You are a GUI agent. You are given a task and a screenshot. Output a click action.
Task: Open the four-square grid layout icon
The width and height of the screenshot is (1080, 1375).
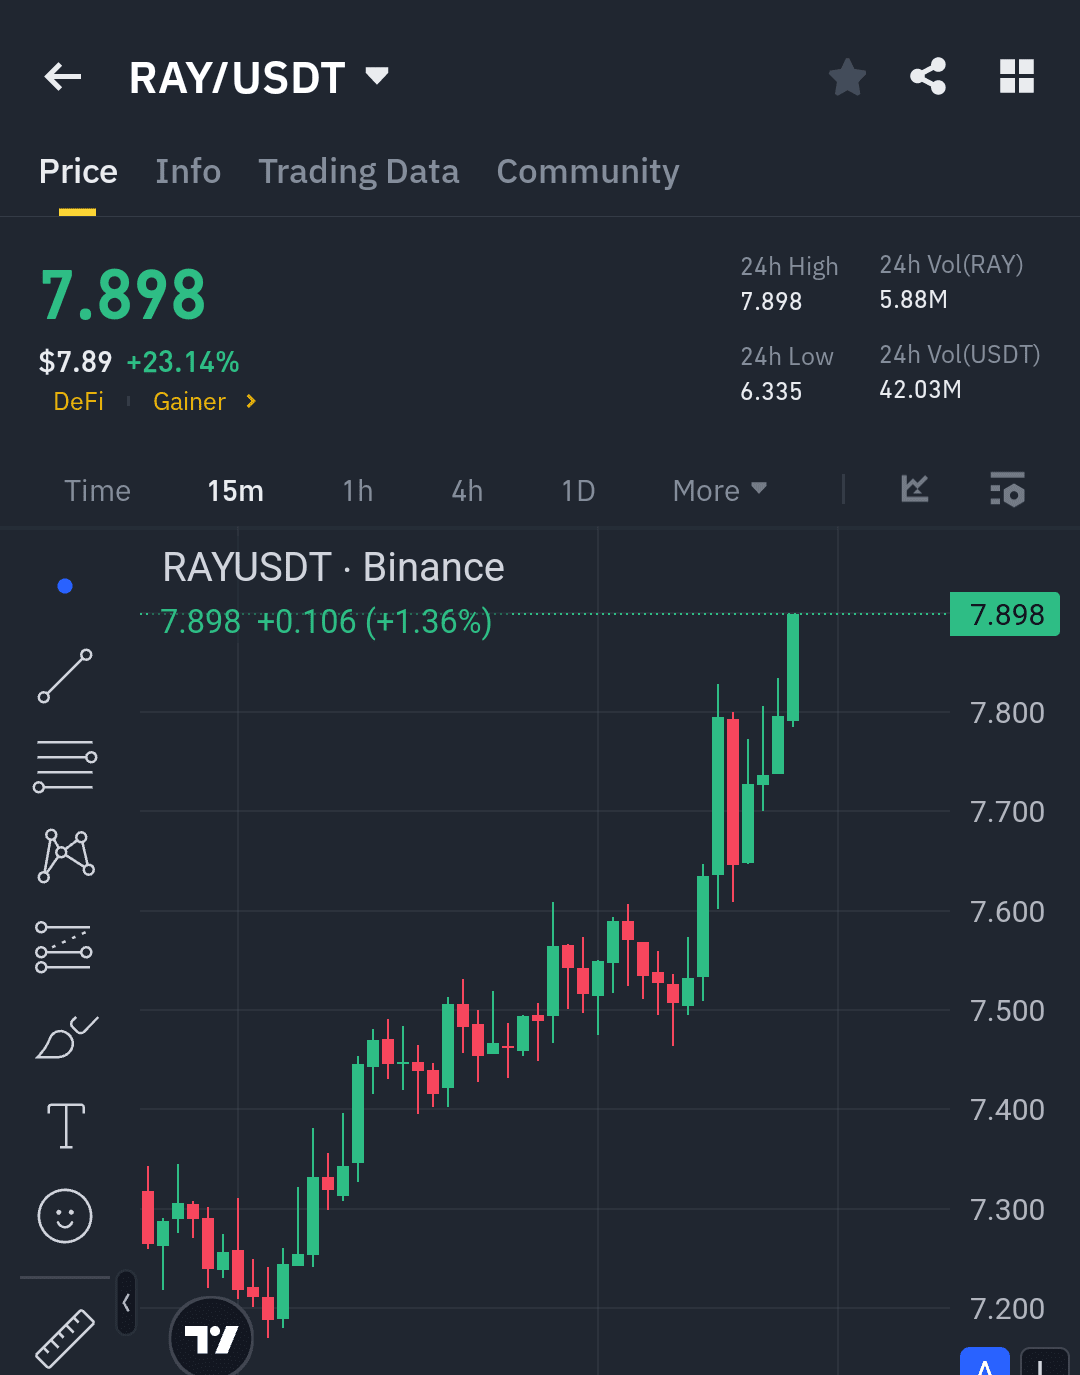[x=1017, y=77]
